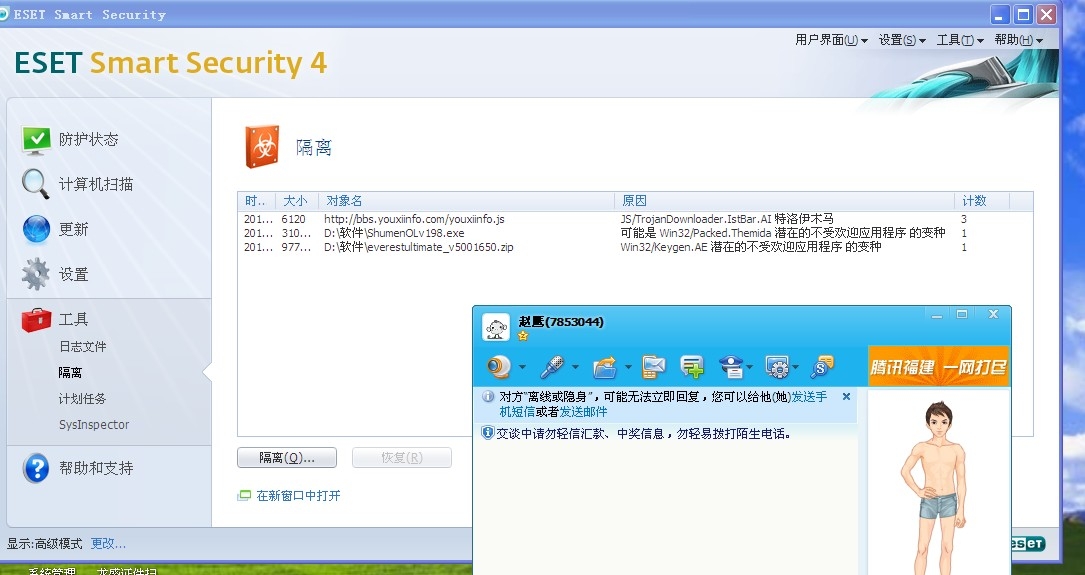Image resolution: width=1085 pixels, height=575 pixels.
Task: Expand the video call dropdown arrow
Action: (x=522, y=367)
